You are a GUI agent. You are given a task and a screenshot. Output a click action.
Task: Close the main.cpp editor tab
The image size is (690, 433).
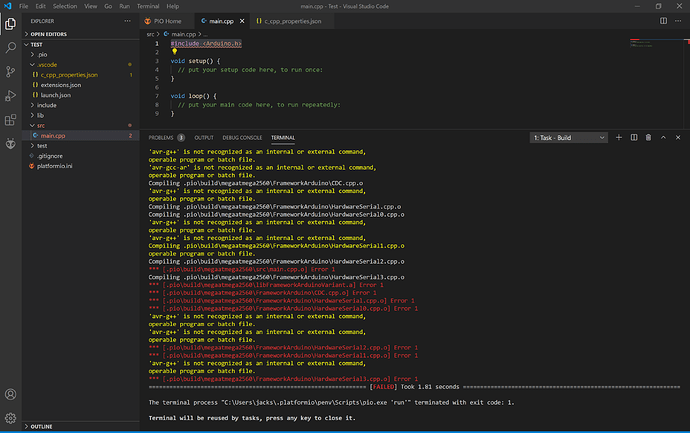242,21
